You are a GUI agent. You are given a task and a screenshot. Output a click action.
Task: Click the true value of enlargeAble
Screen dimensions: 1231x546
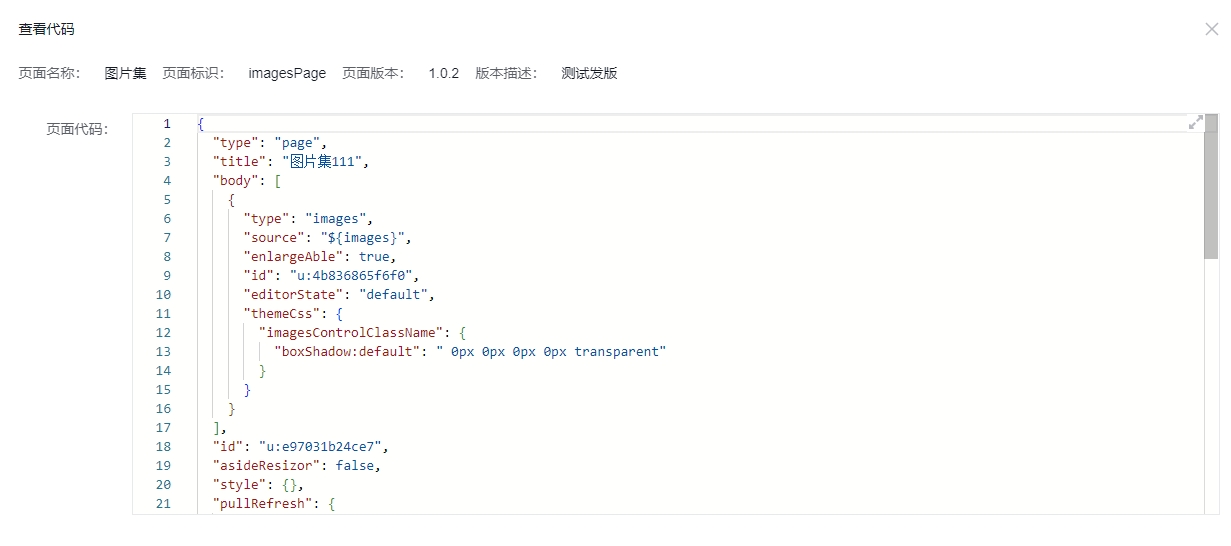[374, 257]
